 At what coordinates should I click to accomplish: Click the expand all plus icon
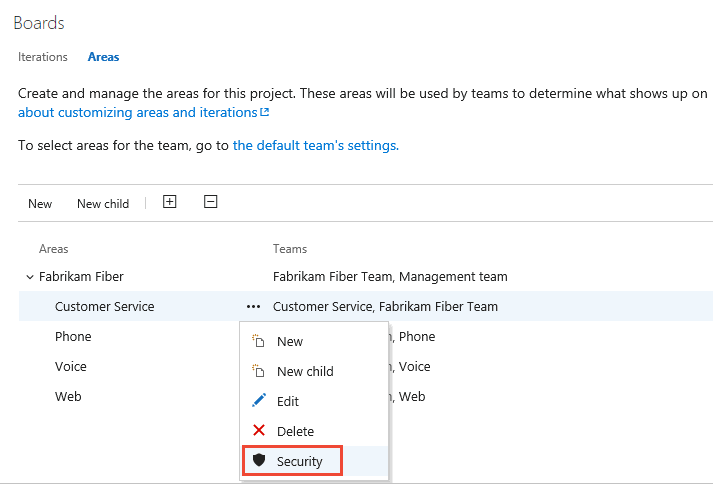pyautogui.click(x=170, y=202)
